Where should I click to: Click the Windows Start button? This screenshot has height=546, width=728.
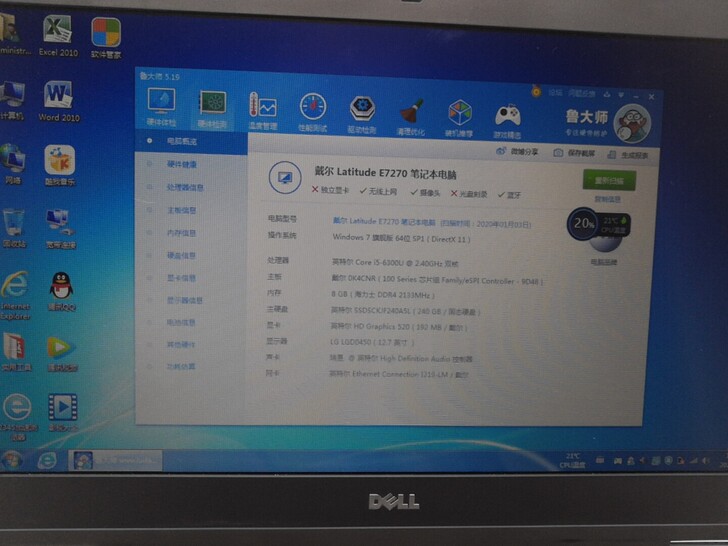[11, 461]
